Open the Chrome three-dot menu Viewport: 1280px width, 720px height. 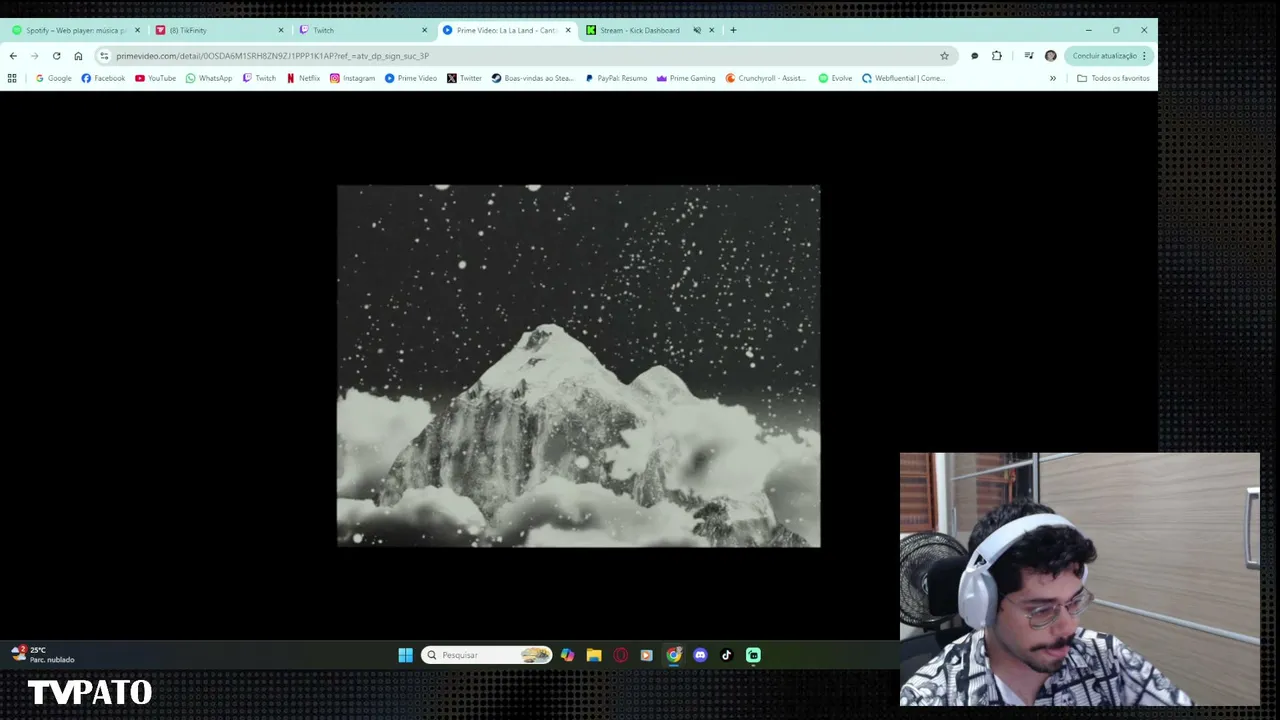point(1144,56)
